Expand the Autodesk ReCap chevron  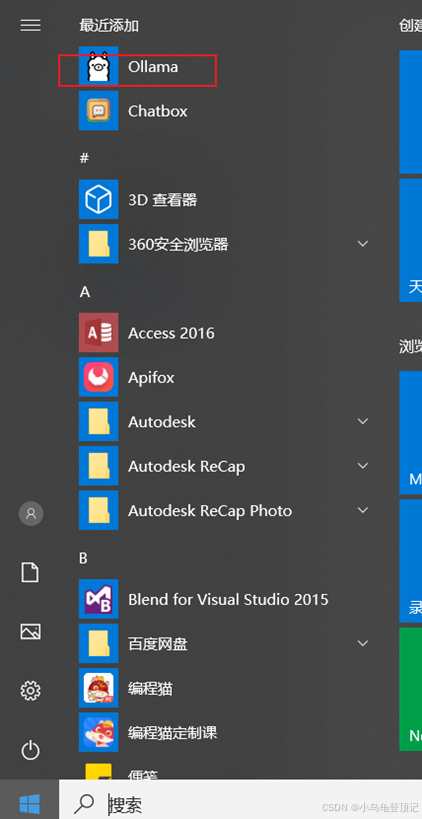point(362,466)
